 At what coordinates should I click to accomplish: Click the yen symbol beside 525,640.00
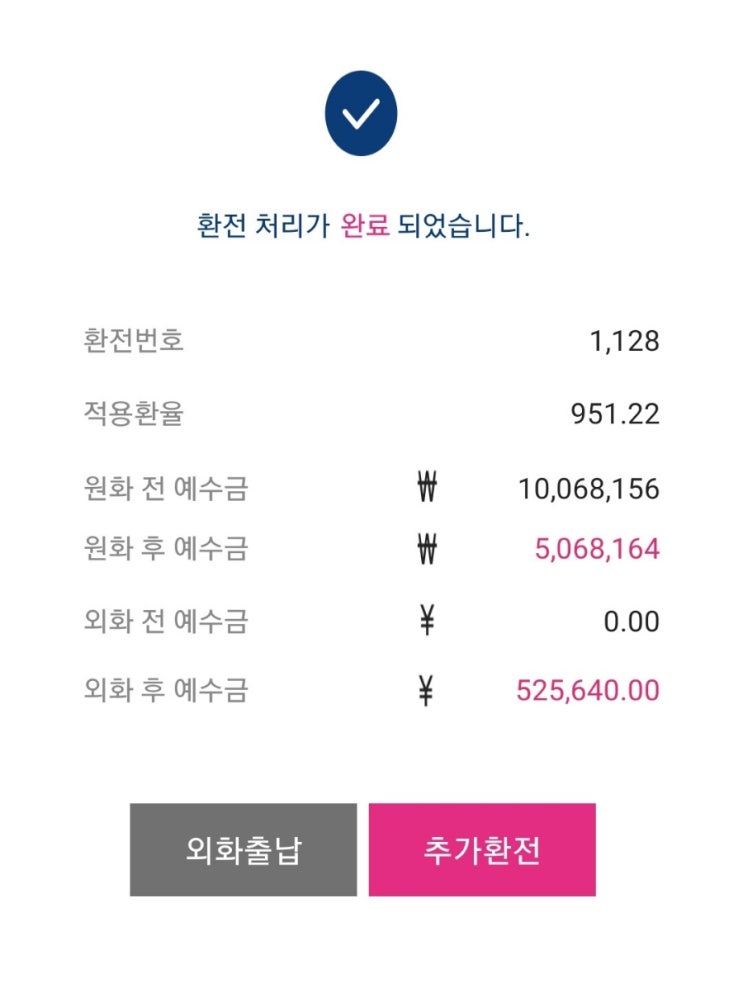coord(427,690)
